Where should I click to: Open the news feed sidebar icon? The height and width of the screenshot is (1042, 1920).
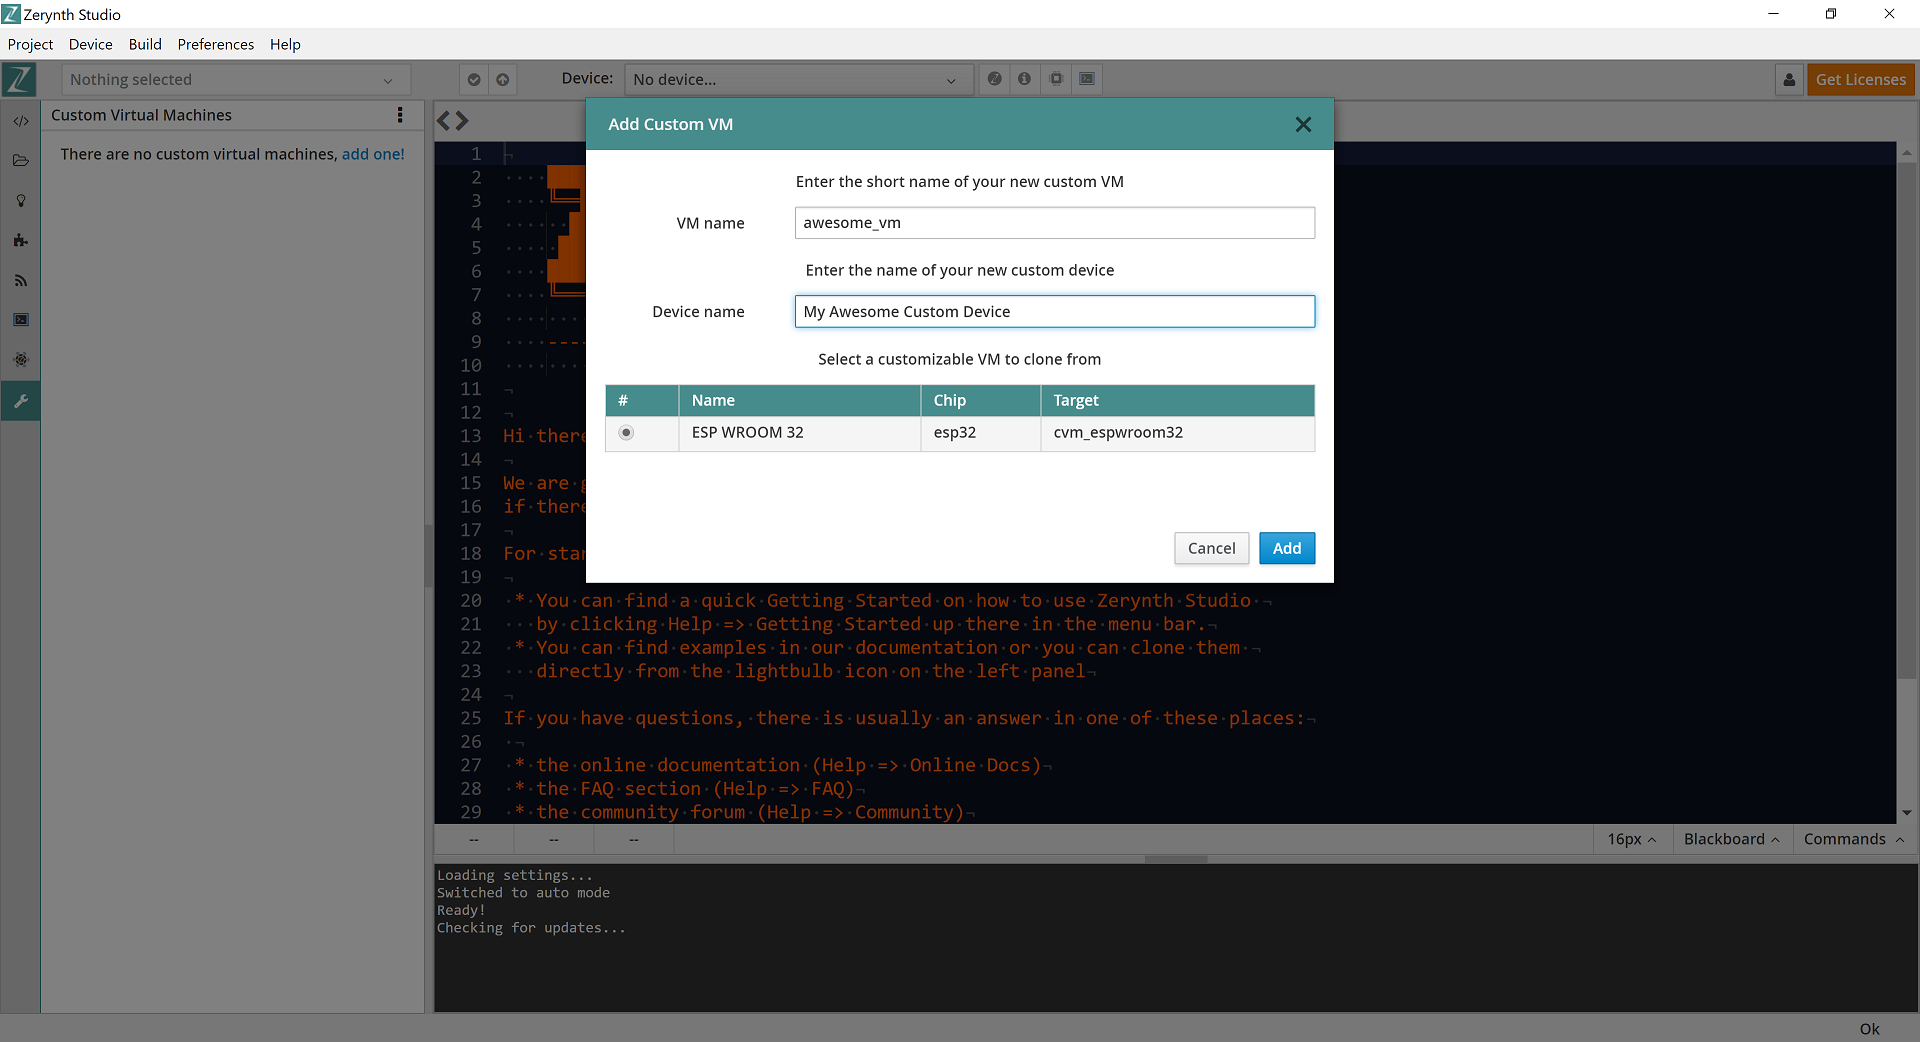point(20,280)
